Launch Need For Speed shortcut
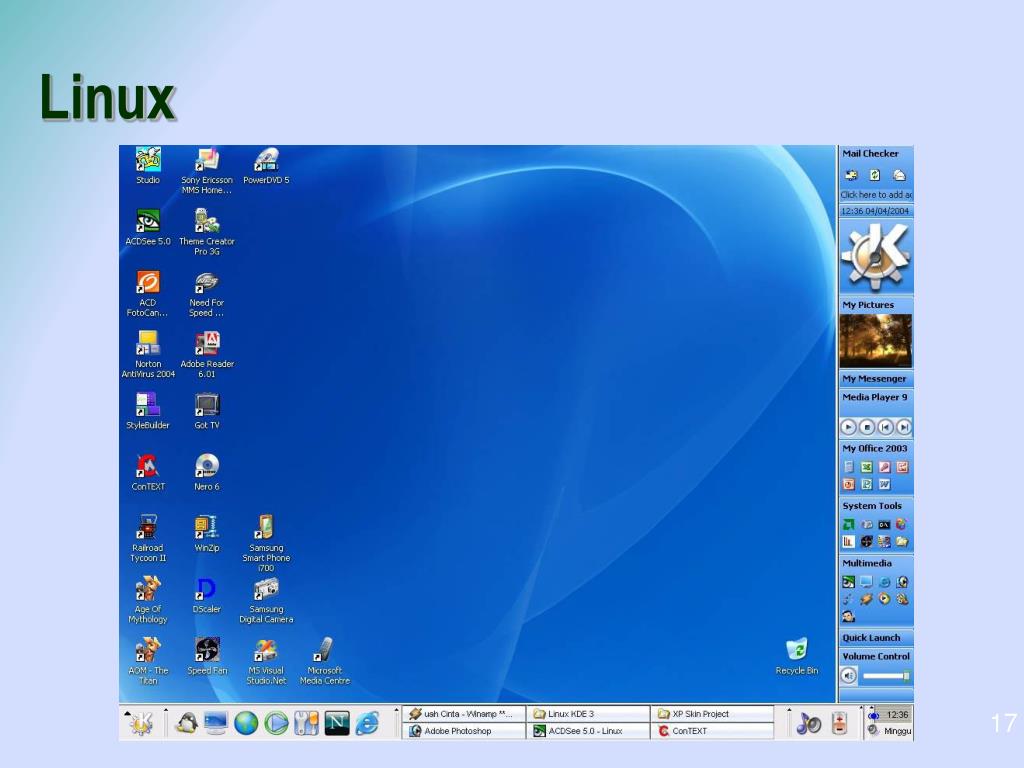1024x768 pixels. (206, 294)
